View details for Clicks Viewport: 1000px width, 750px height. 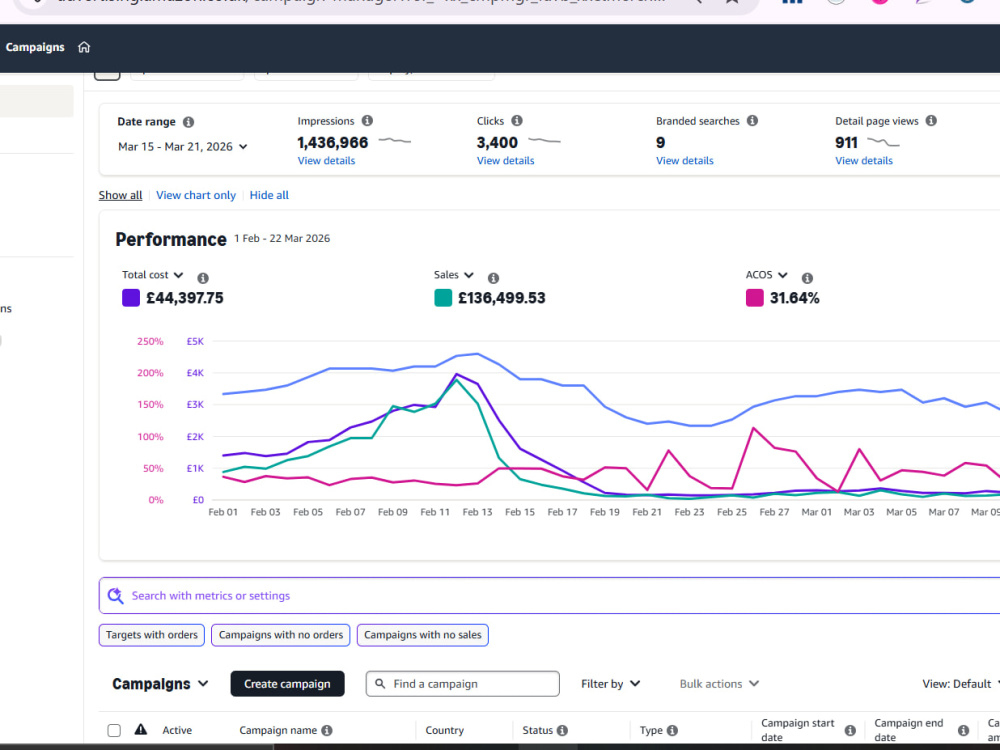coord(506,161)
